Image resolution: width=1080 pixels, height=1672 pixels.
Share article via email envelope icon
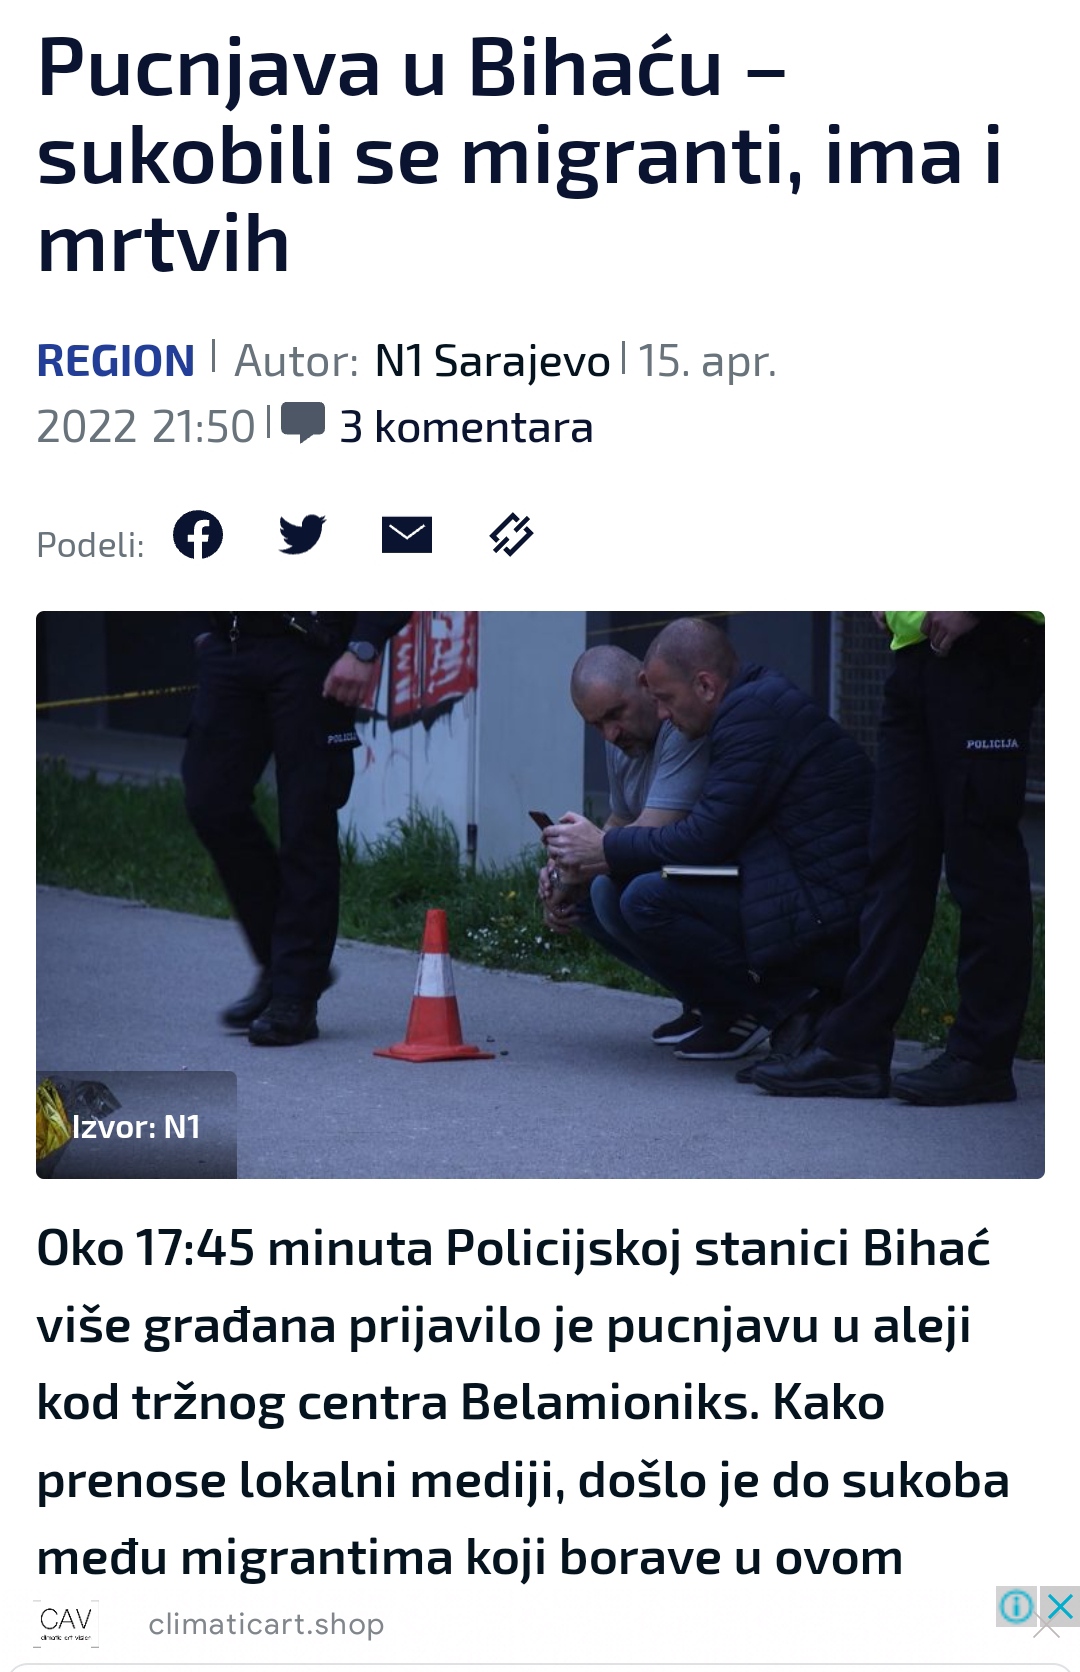pos(407,536)
